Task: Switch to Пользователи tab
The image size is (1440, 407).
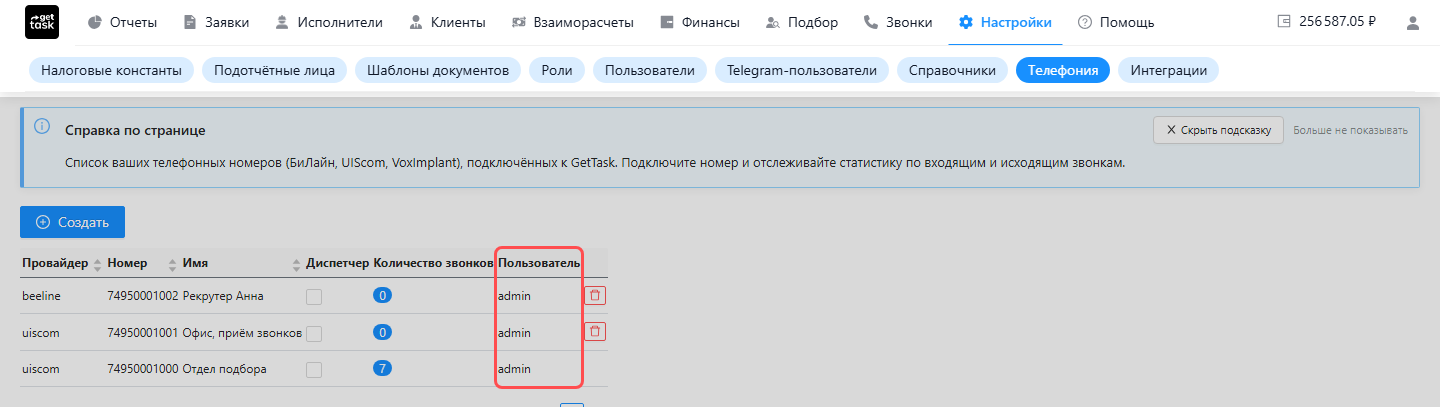Action: [x=649, y=70]
